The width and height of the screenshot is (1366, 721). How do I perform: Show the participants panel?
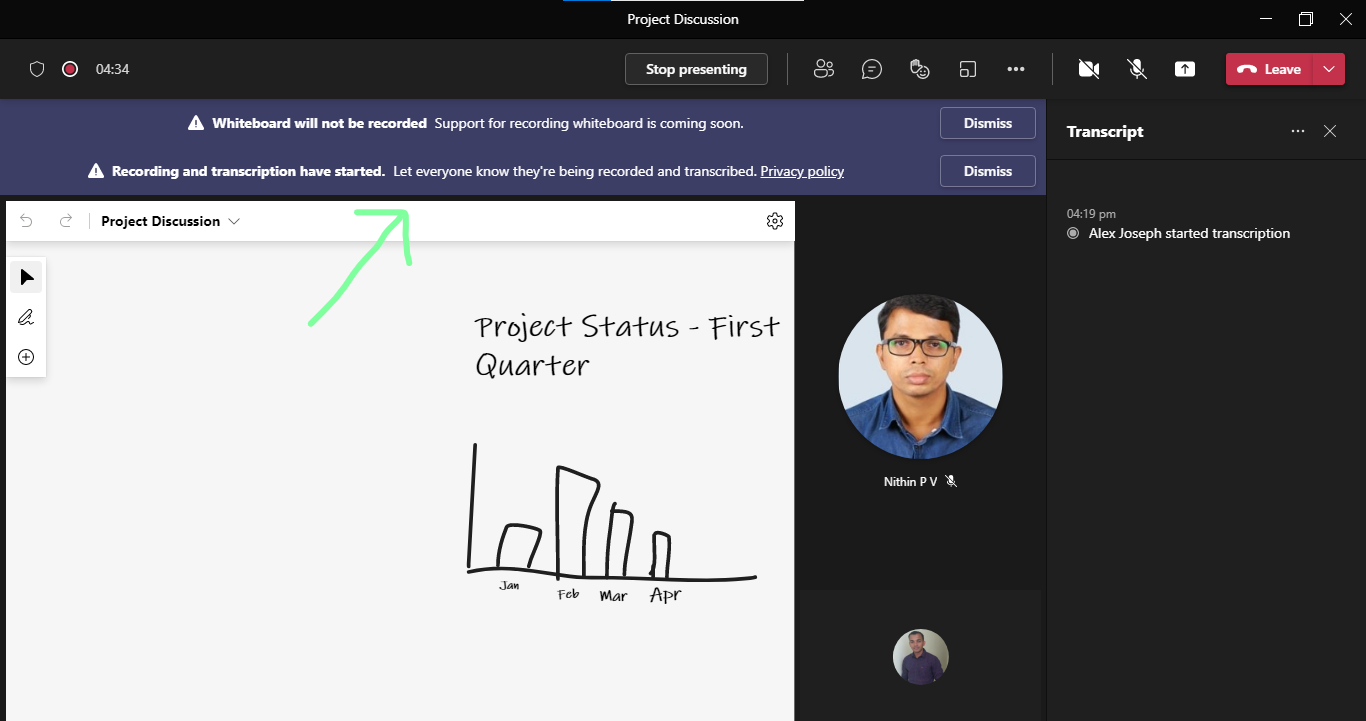[x=824, y=69]
